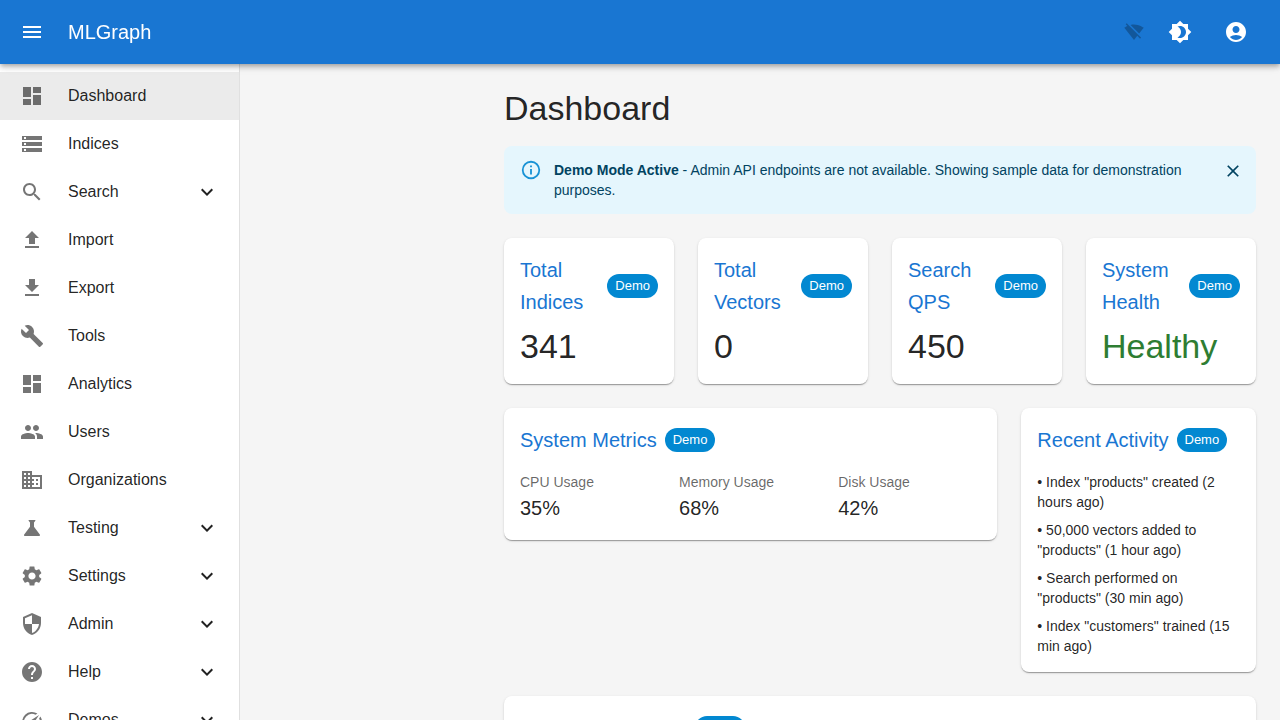The width and height of the screenshot is (1280, 720).
Task: Click the Users people icon
Action: click(x=32, y=431)
